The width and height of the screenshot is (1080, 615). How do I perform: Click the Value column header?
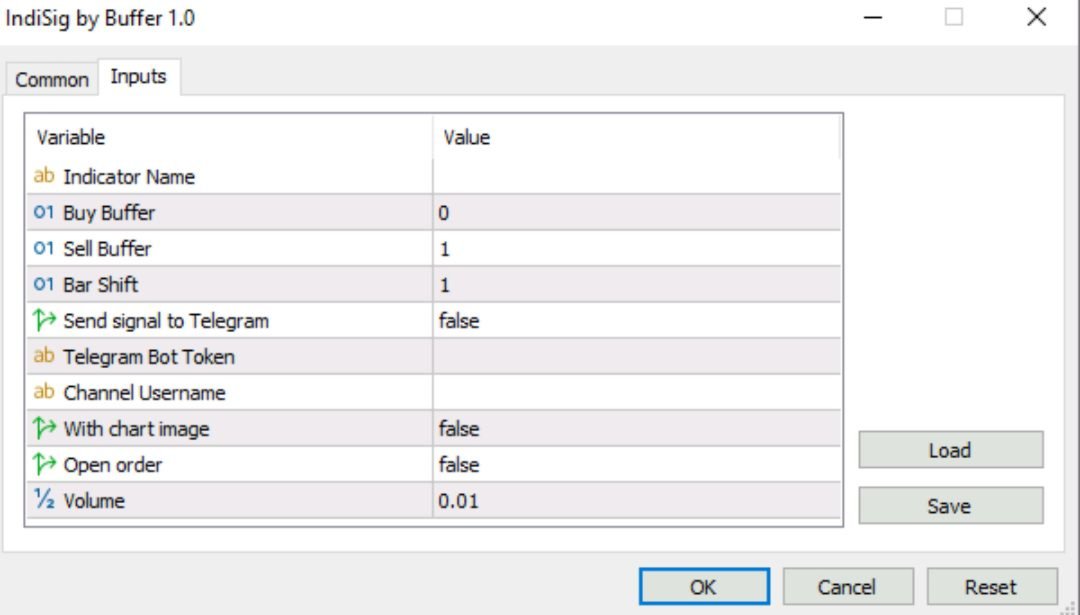[467, 137]
